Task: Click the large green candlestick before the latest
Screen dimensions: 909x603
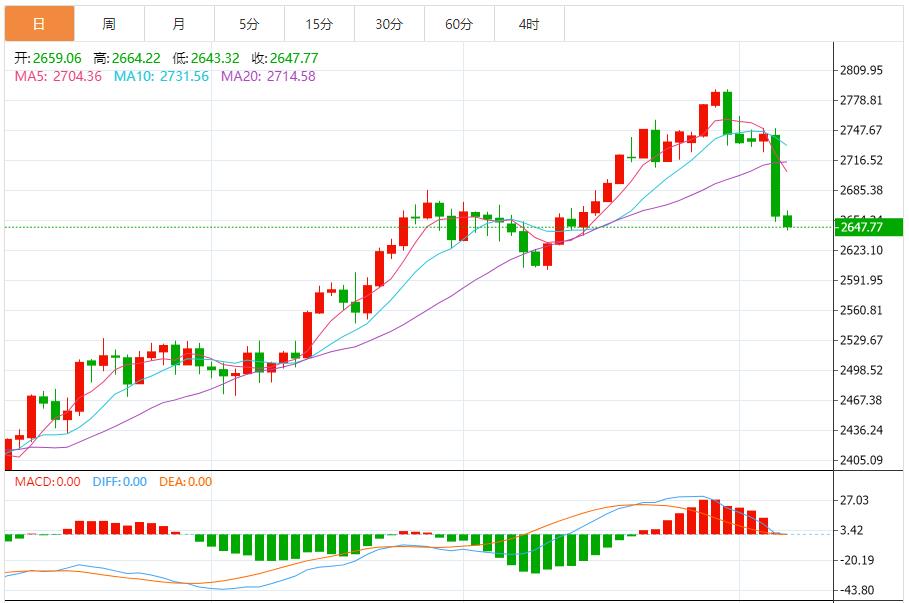Action: (775, 176)
